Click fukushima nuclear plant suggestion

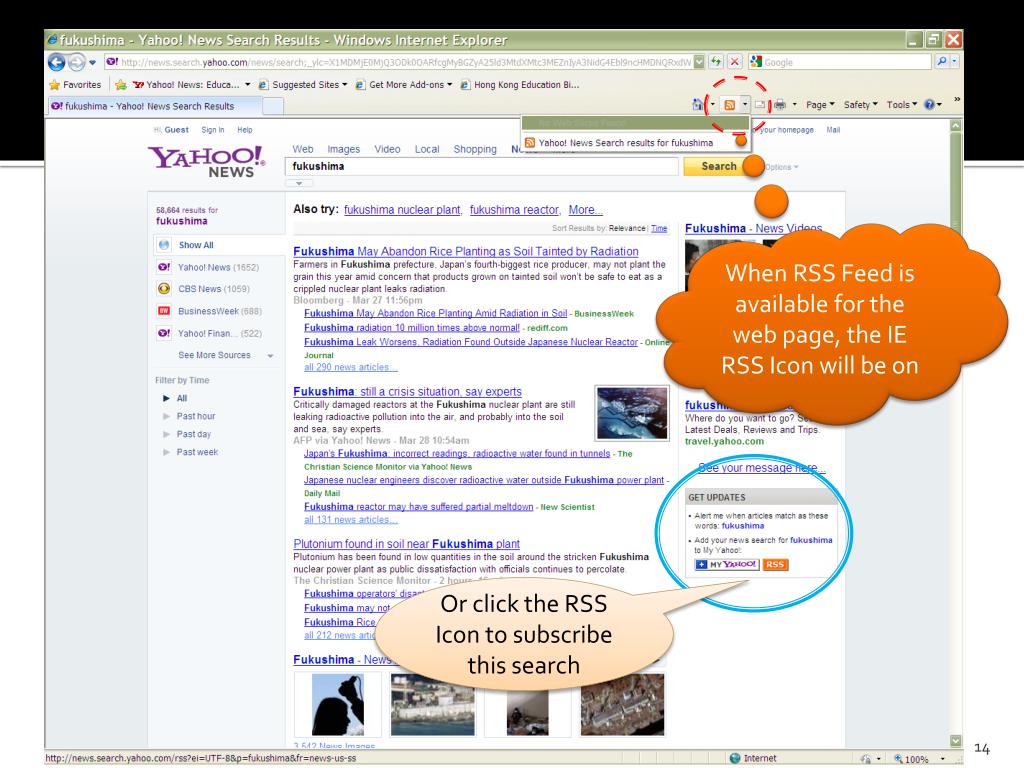(x=402, y=210)
